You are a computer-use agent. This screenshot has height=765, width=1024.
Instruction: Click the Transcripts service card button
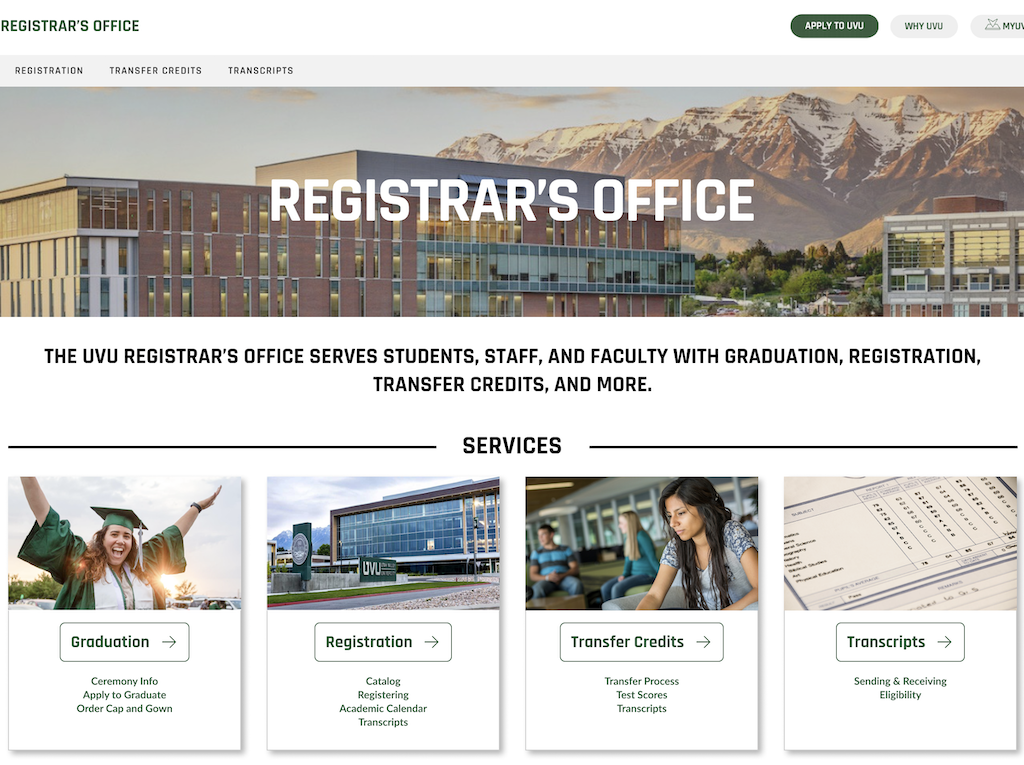point(900,642)
